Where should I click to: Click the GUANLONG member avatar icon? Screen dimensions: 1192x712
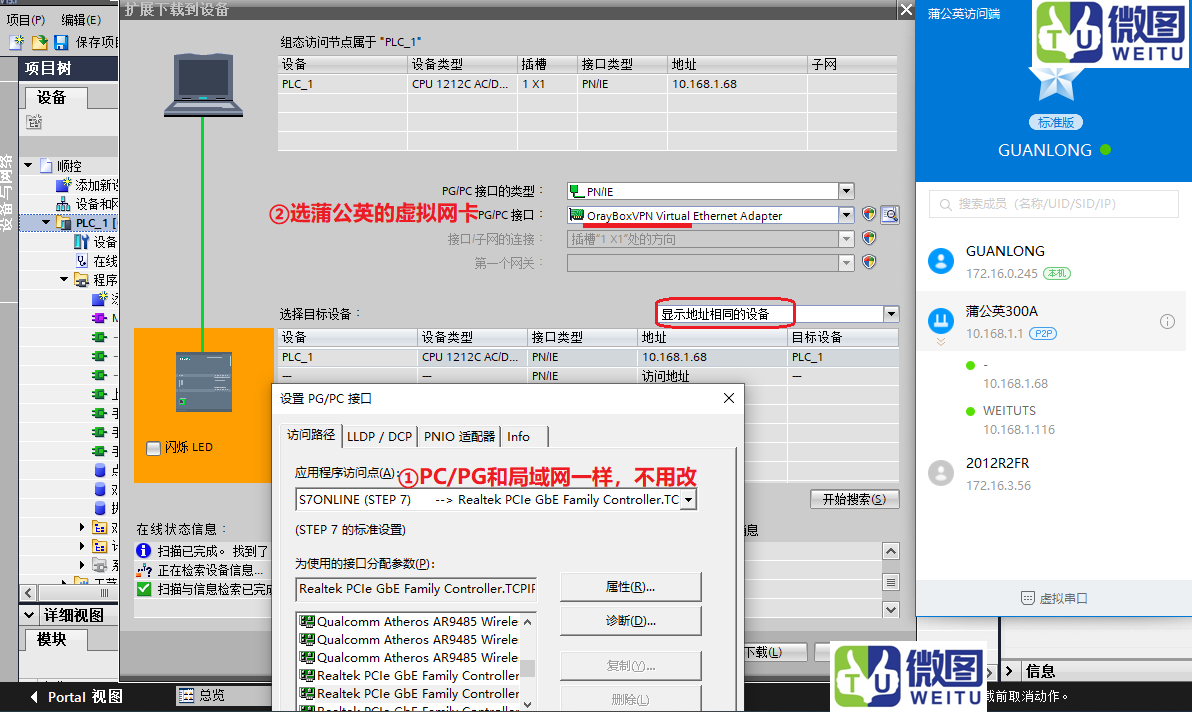941,261
